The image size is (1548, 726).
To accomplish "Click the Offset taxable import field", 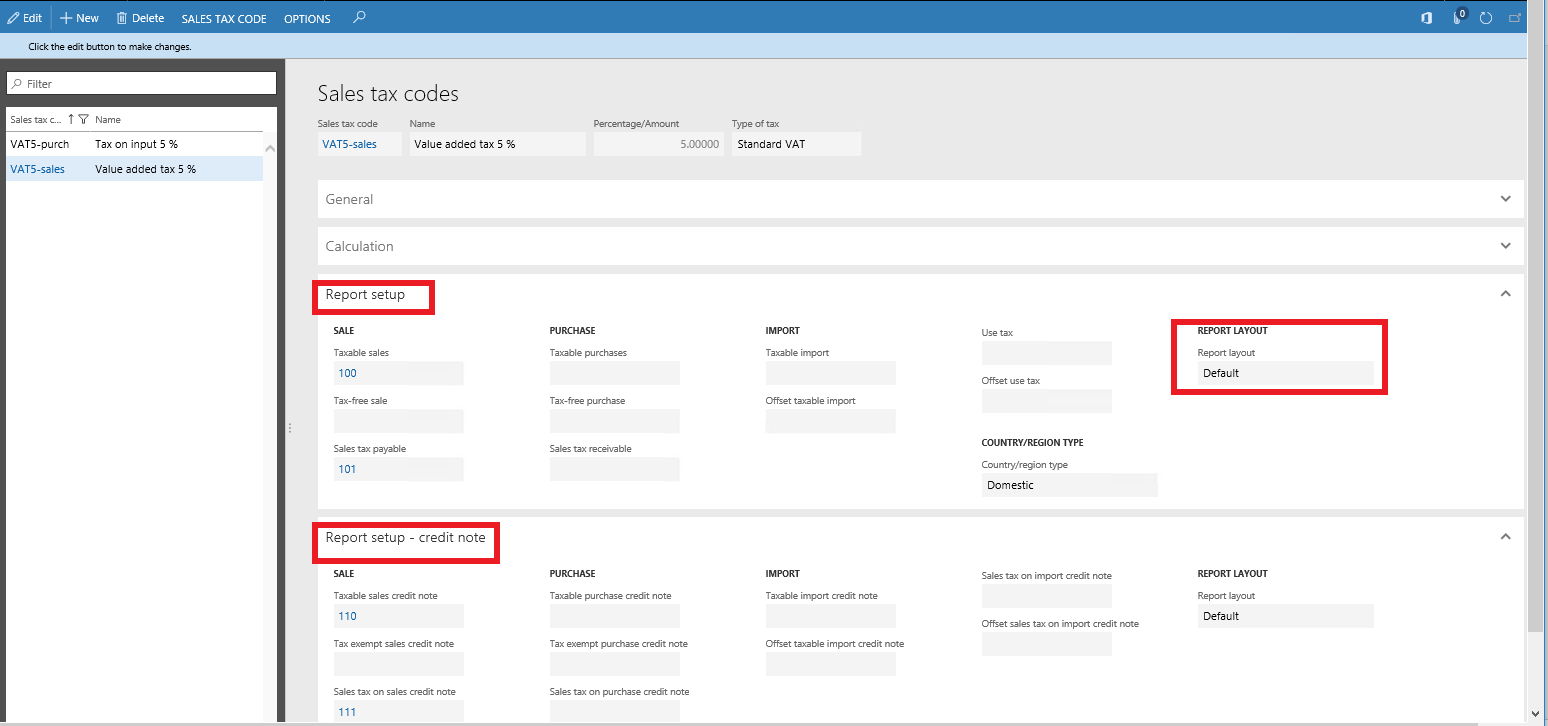I will tap(830, 421).
